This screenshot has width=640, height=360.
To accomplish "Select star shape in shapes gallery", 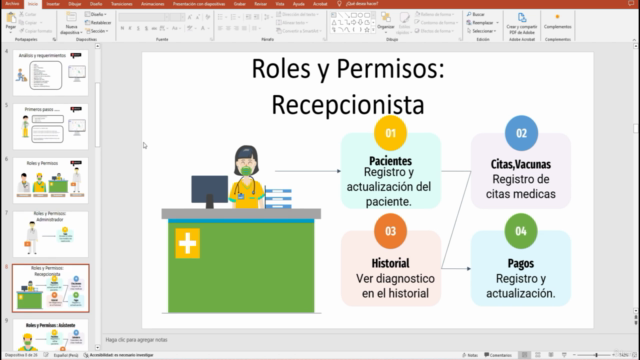I will (x=367, y=30).
